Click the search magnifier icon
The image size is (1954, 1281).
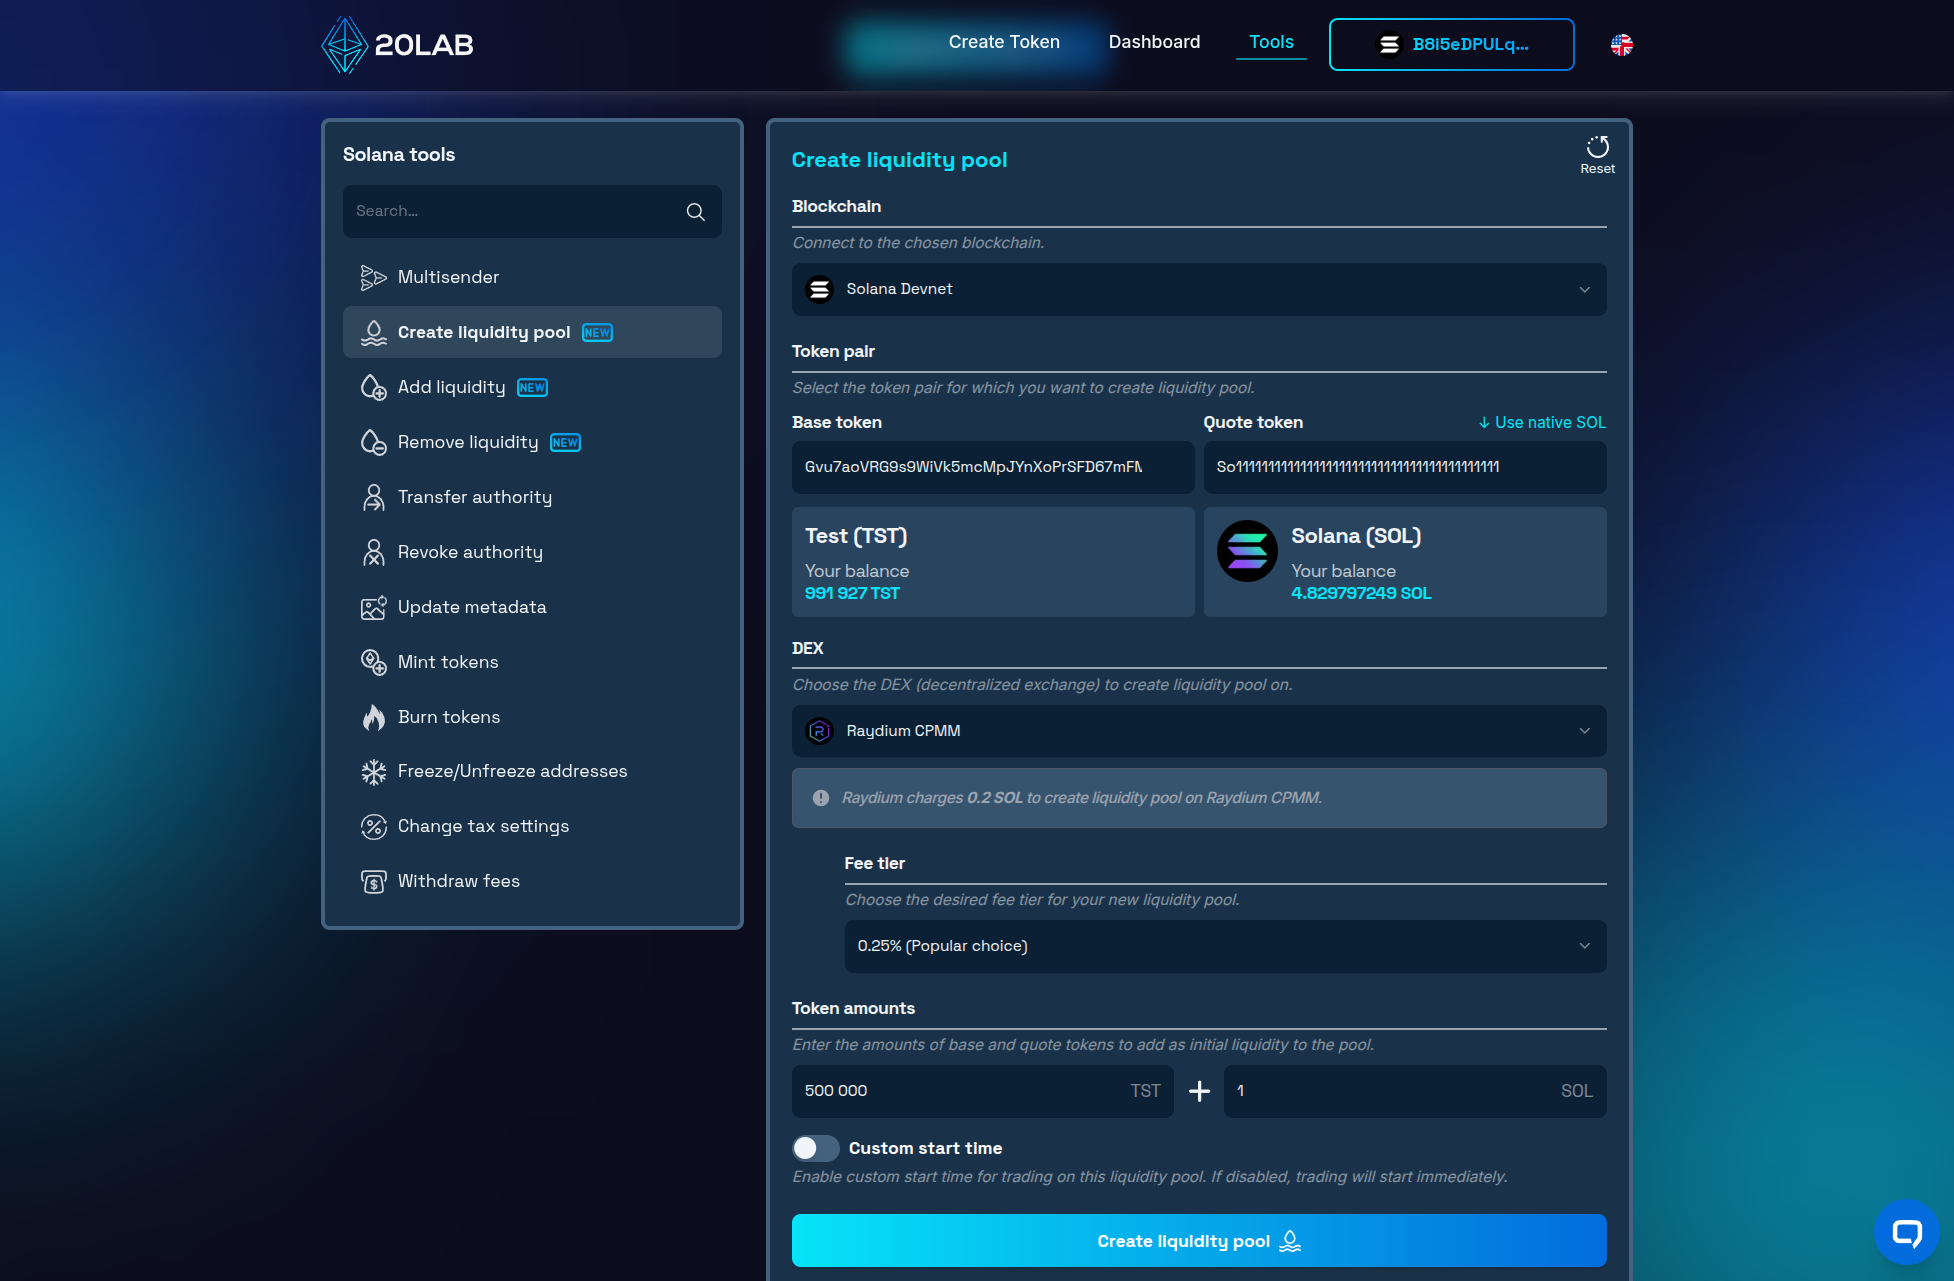pyautogui.click(x=695, y=212)
